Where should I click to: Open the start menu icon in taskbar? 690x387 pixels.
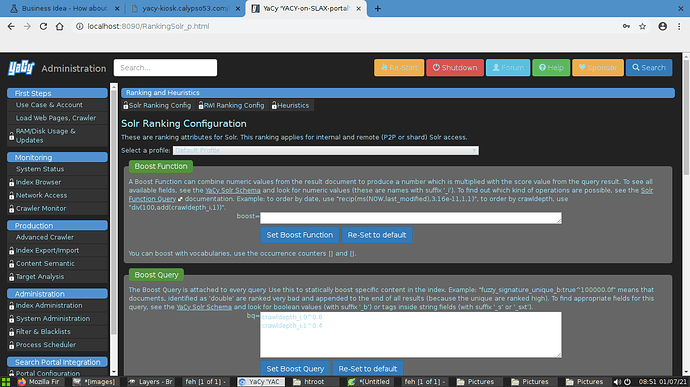[6, 382]
